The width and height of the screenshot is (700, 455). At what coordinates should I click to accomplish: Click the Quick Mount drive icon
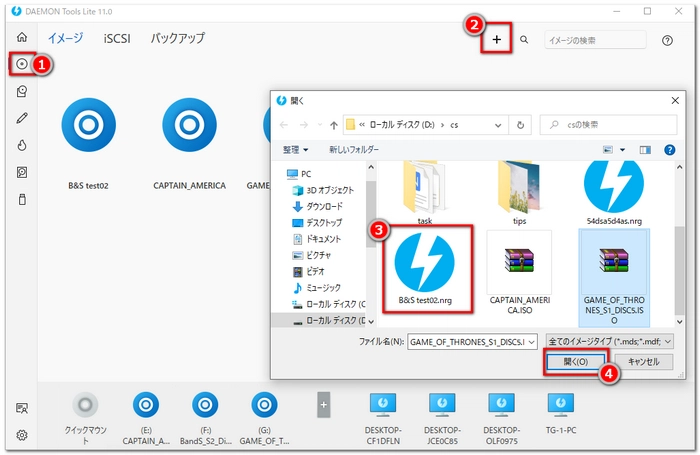click(x=86, y=405)
